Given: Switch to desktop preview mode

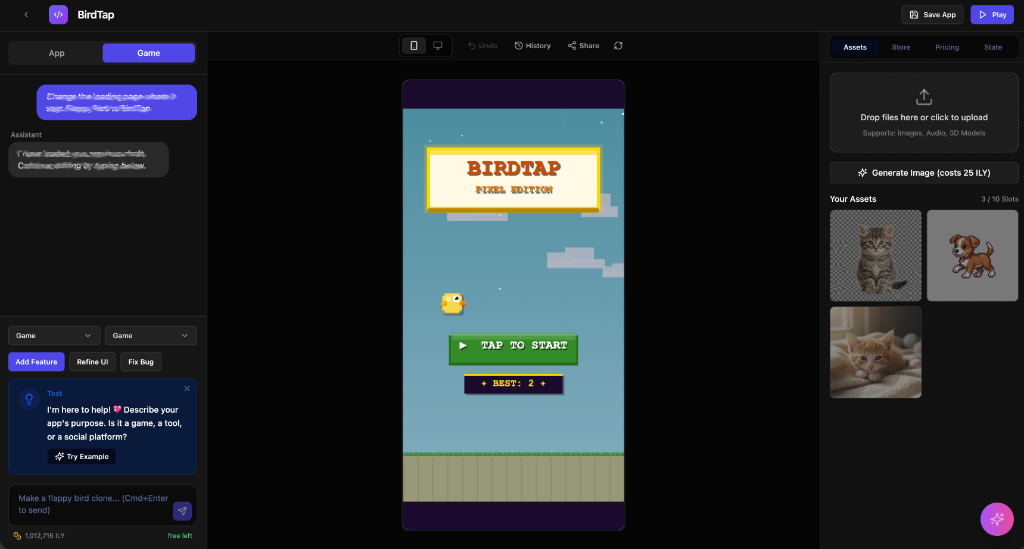Looking at the screenshot, I should [x=438, y=46].
